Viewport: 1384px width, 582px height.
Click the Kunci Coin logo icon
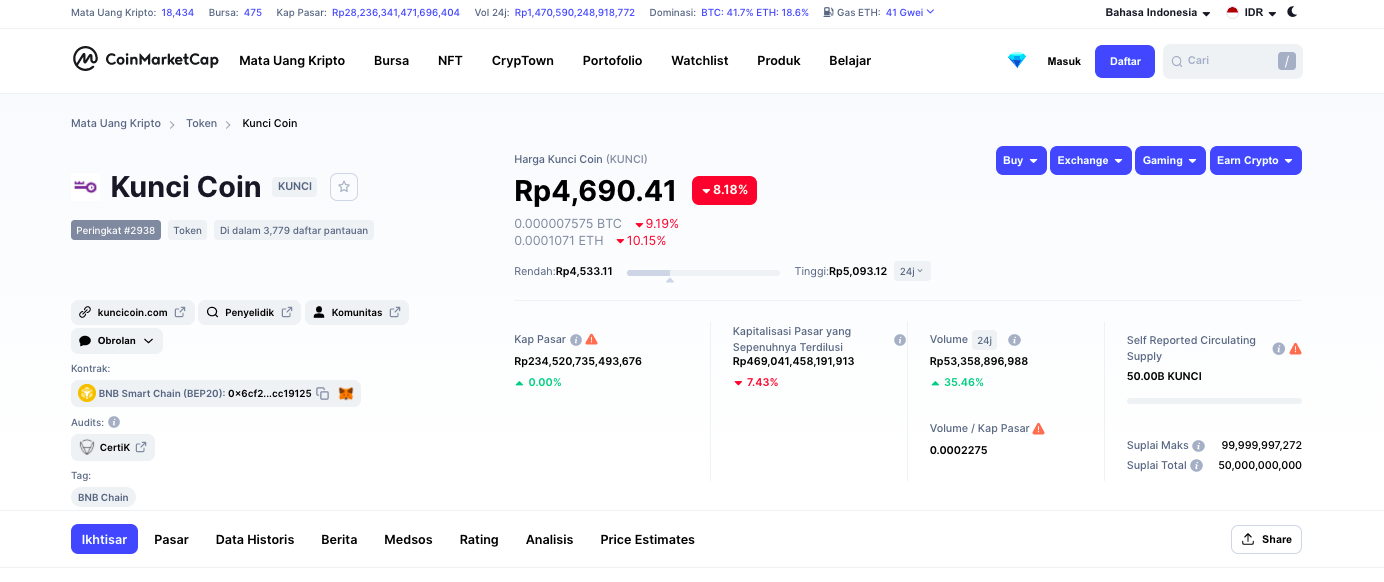pos(85,186)
